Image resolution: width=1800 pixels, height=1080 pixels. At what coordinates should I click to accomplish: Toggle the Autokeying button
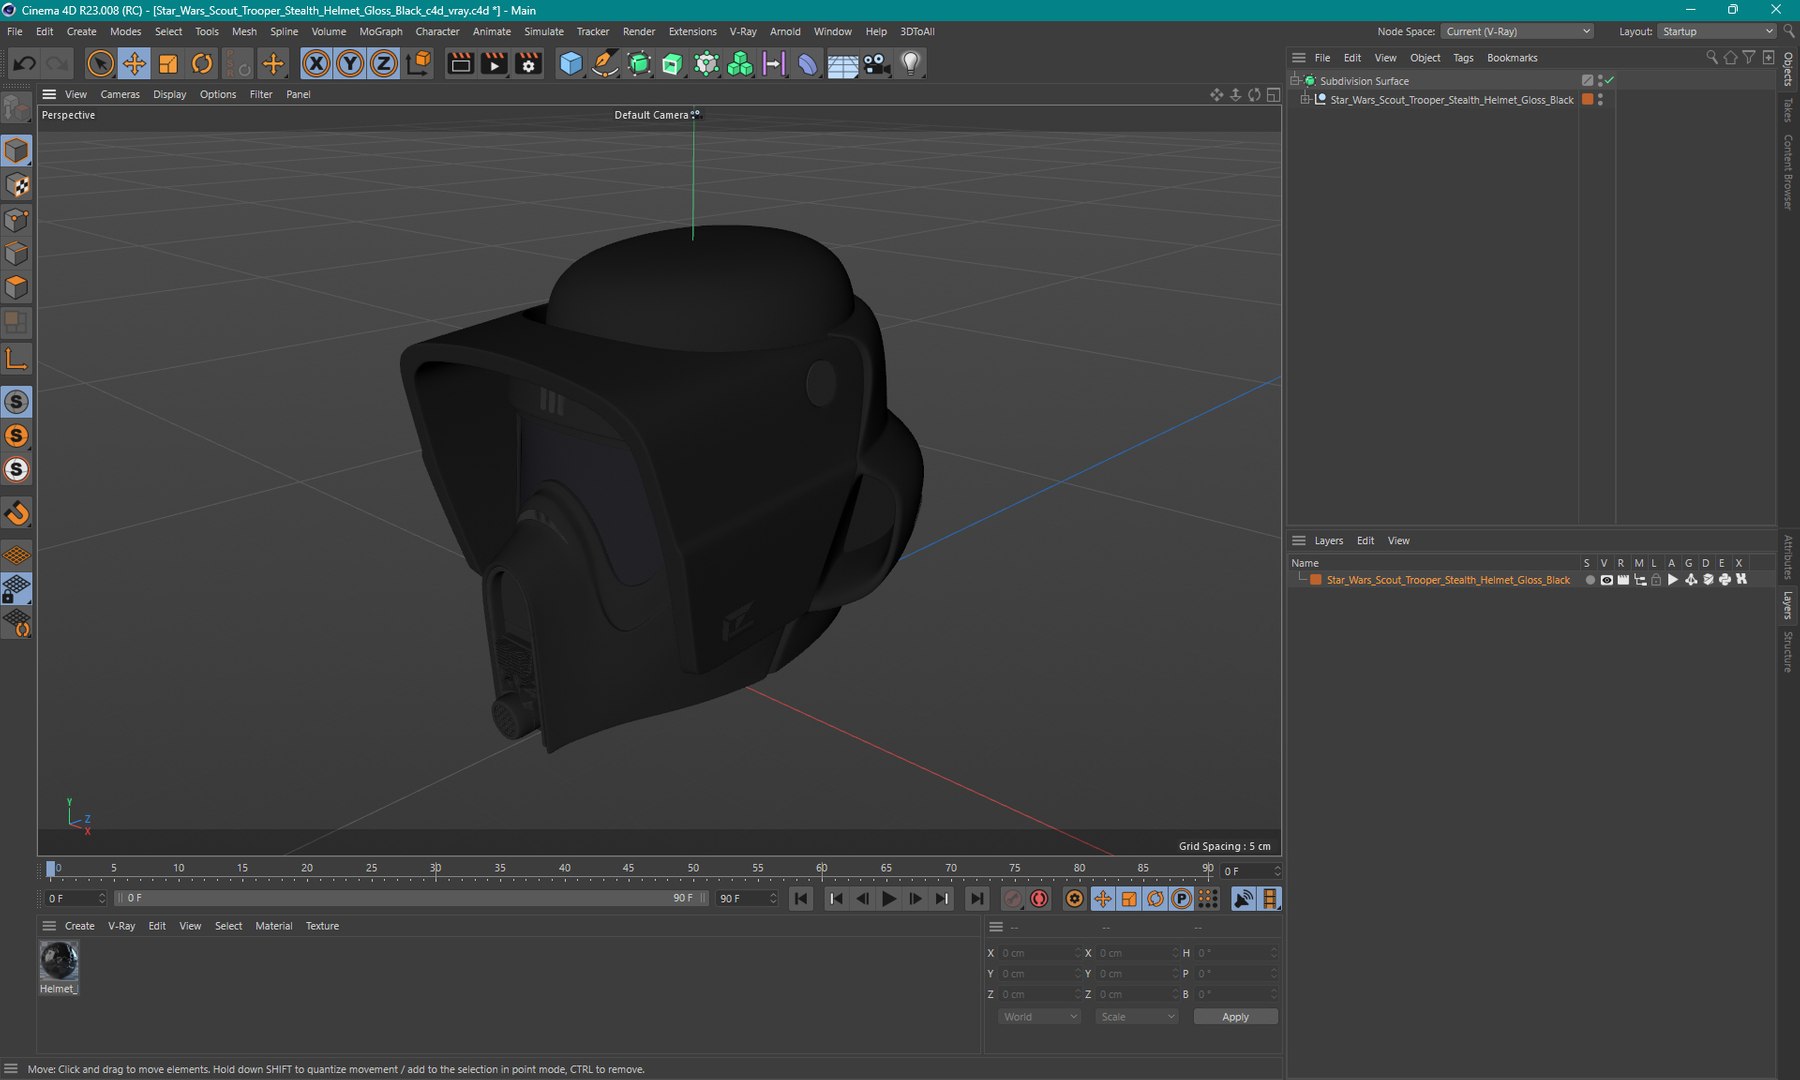point(1039,899)
